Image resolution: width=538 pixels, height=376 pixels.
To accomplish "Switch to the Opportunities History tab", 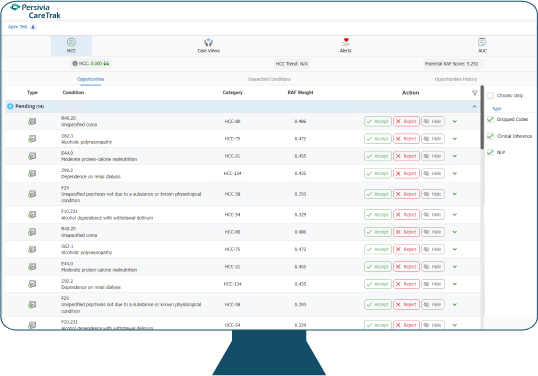I will [x=456, y=79].
